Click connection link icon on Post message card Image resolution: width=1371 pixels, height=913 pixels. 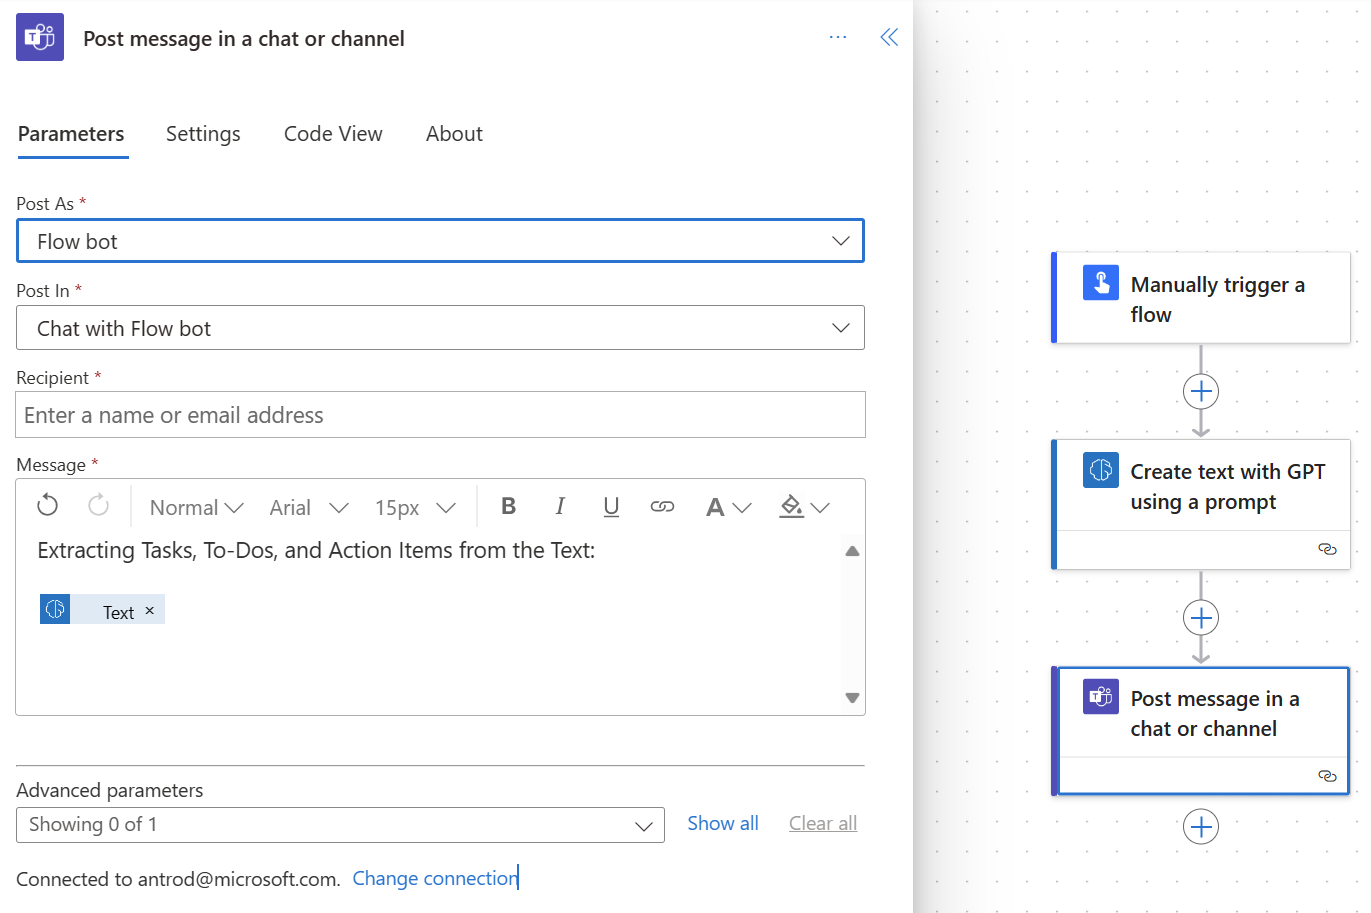(1327, 776)
